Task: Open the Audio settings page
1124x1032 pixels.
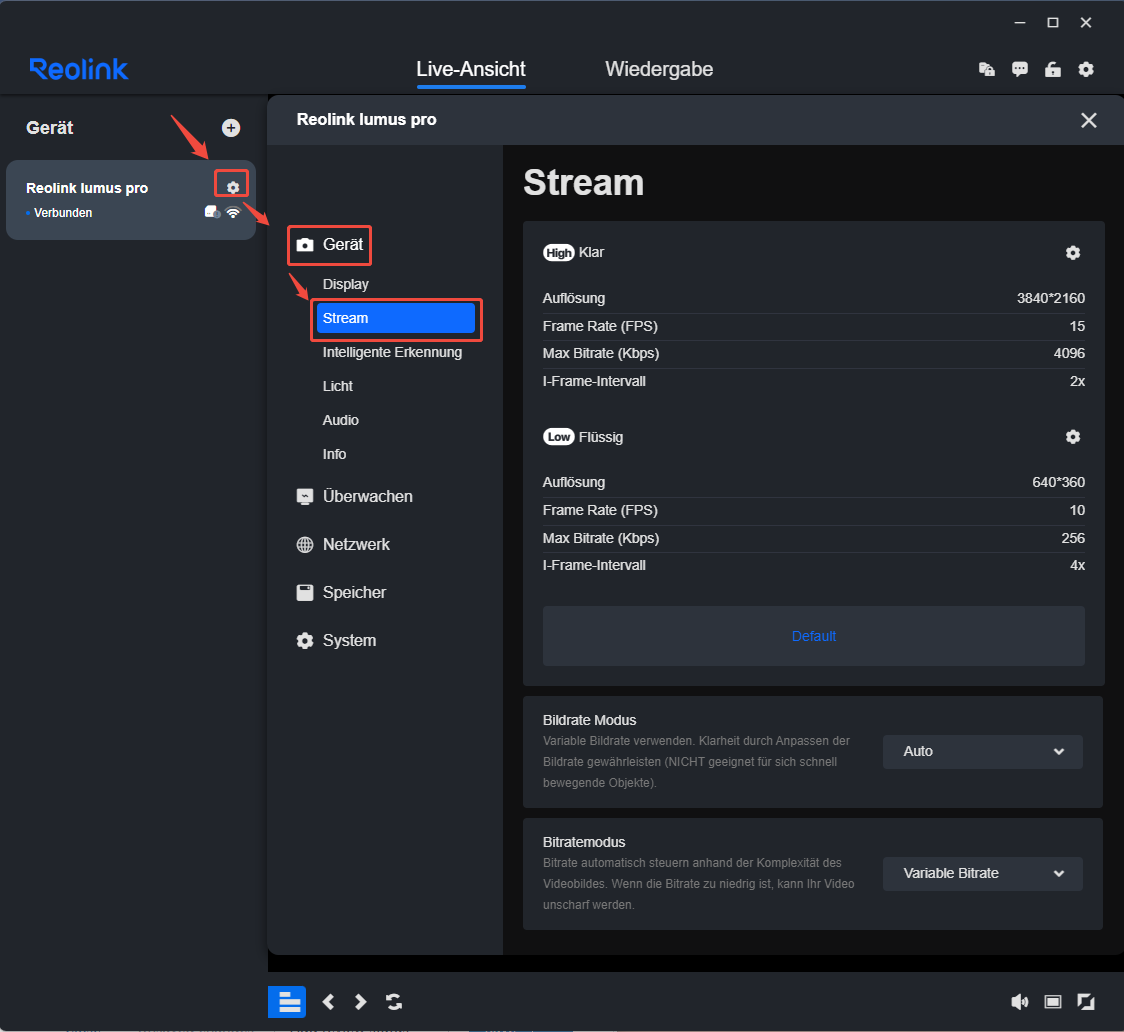Action: (x=340, y=421)
